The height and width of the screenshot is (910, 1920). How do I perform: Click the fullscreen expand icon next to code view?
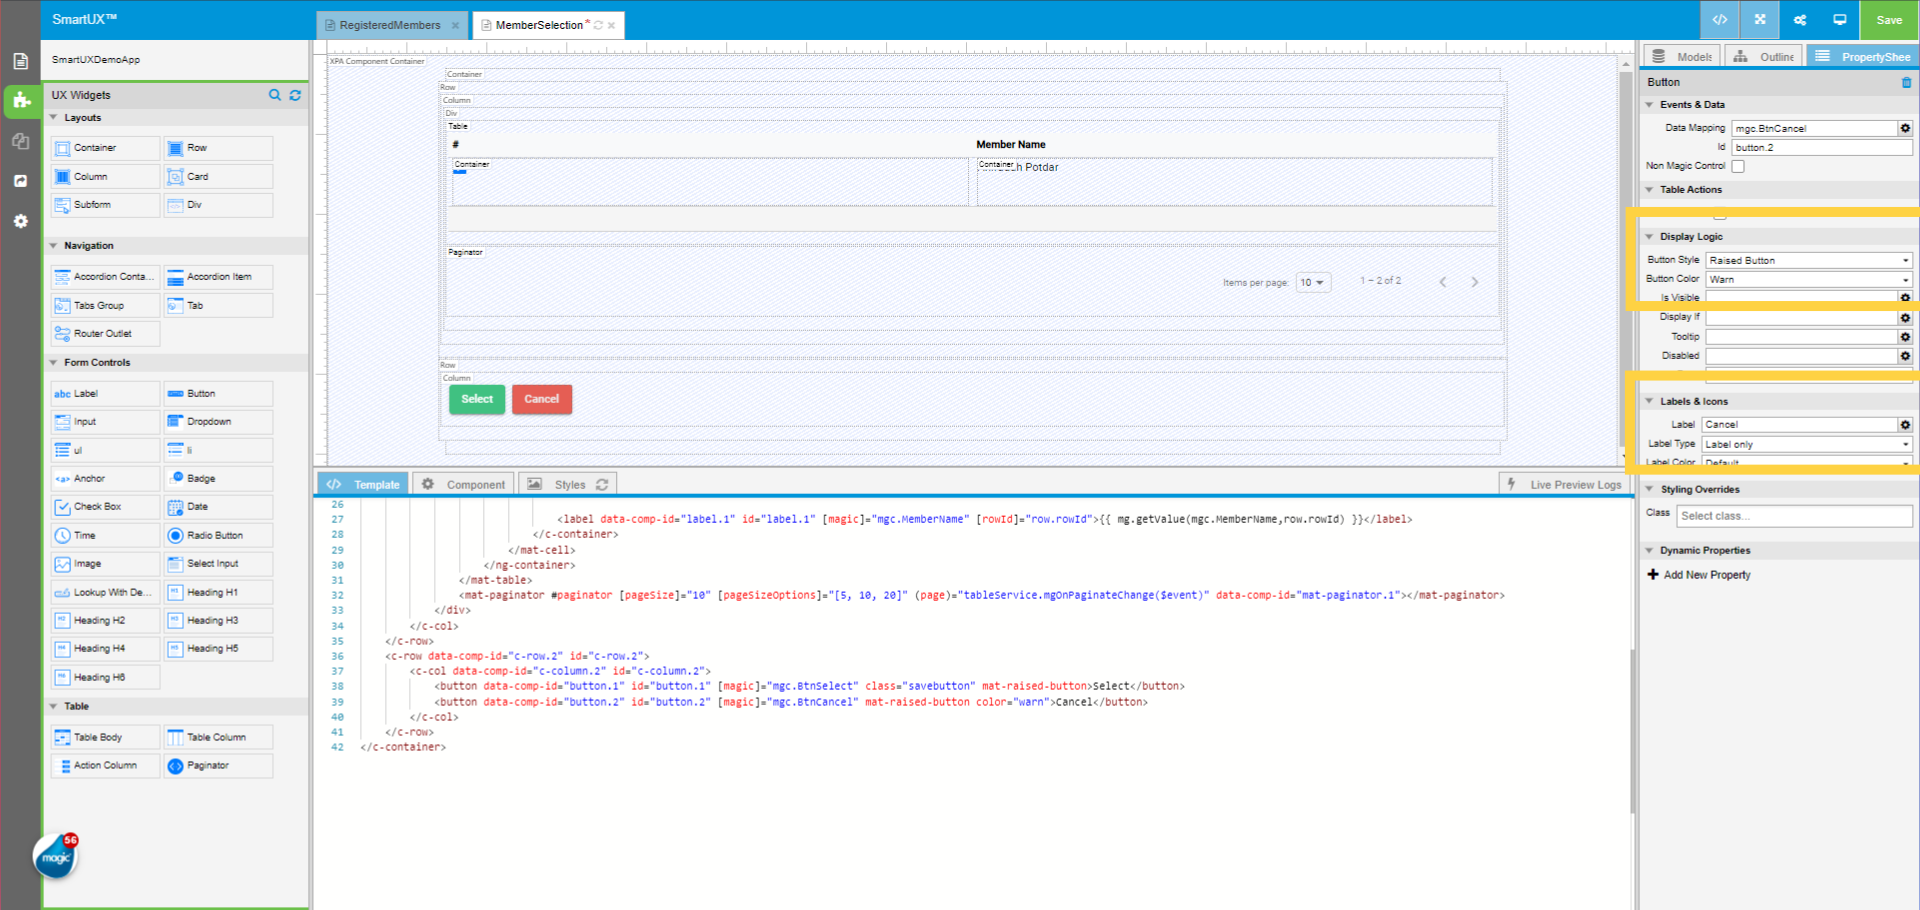(x=1758, y=19)
